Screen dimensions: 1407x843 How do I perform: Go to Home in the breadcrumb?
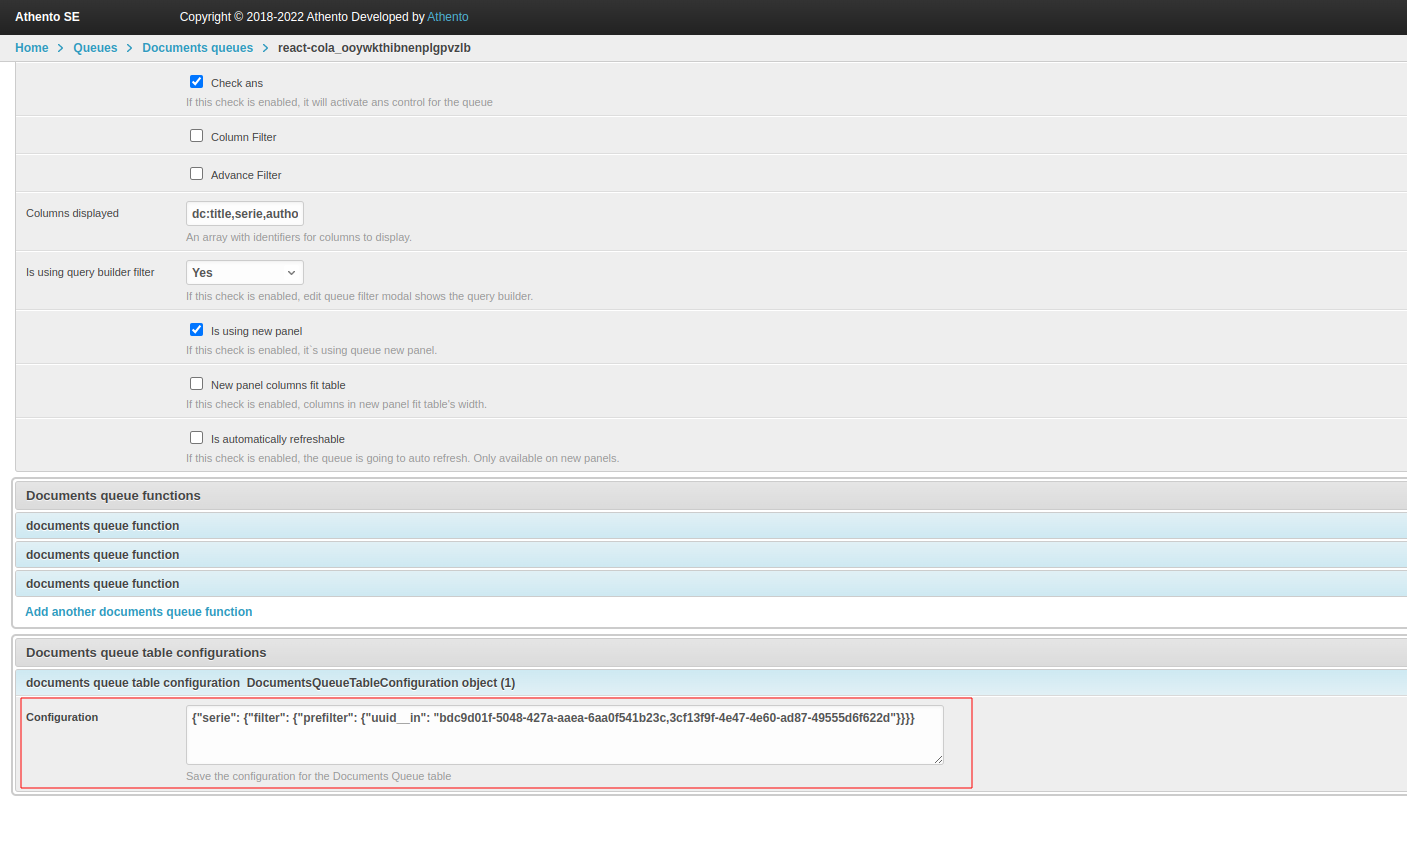[x=32, y=48]
